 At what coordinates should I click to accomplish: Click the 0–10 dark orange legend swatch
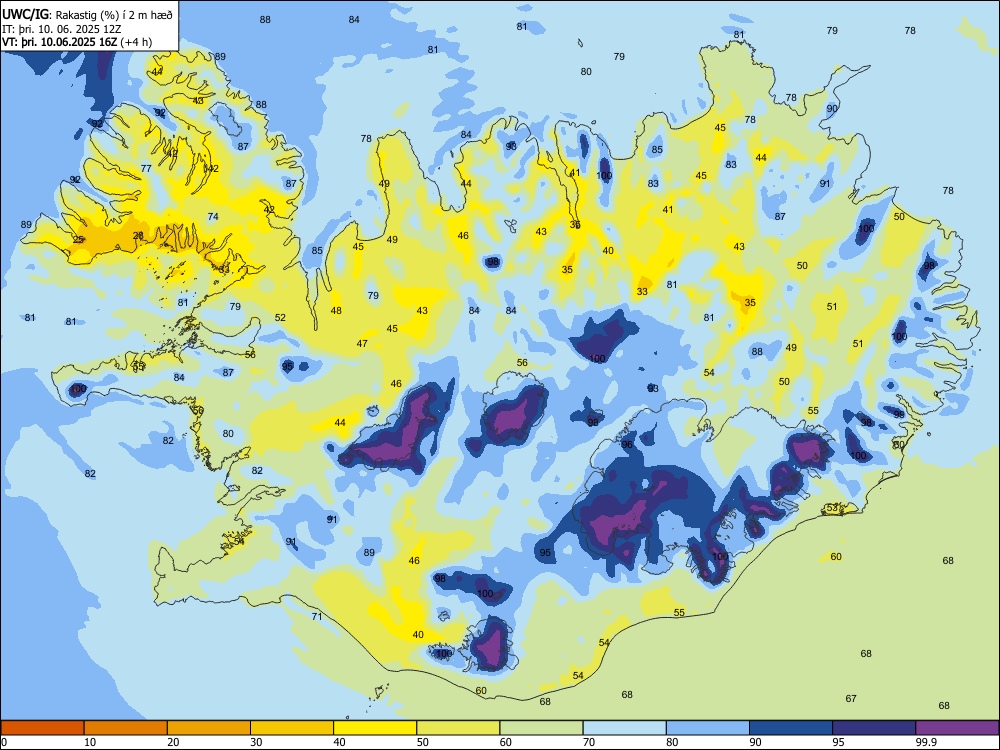point(42,728)
